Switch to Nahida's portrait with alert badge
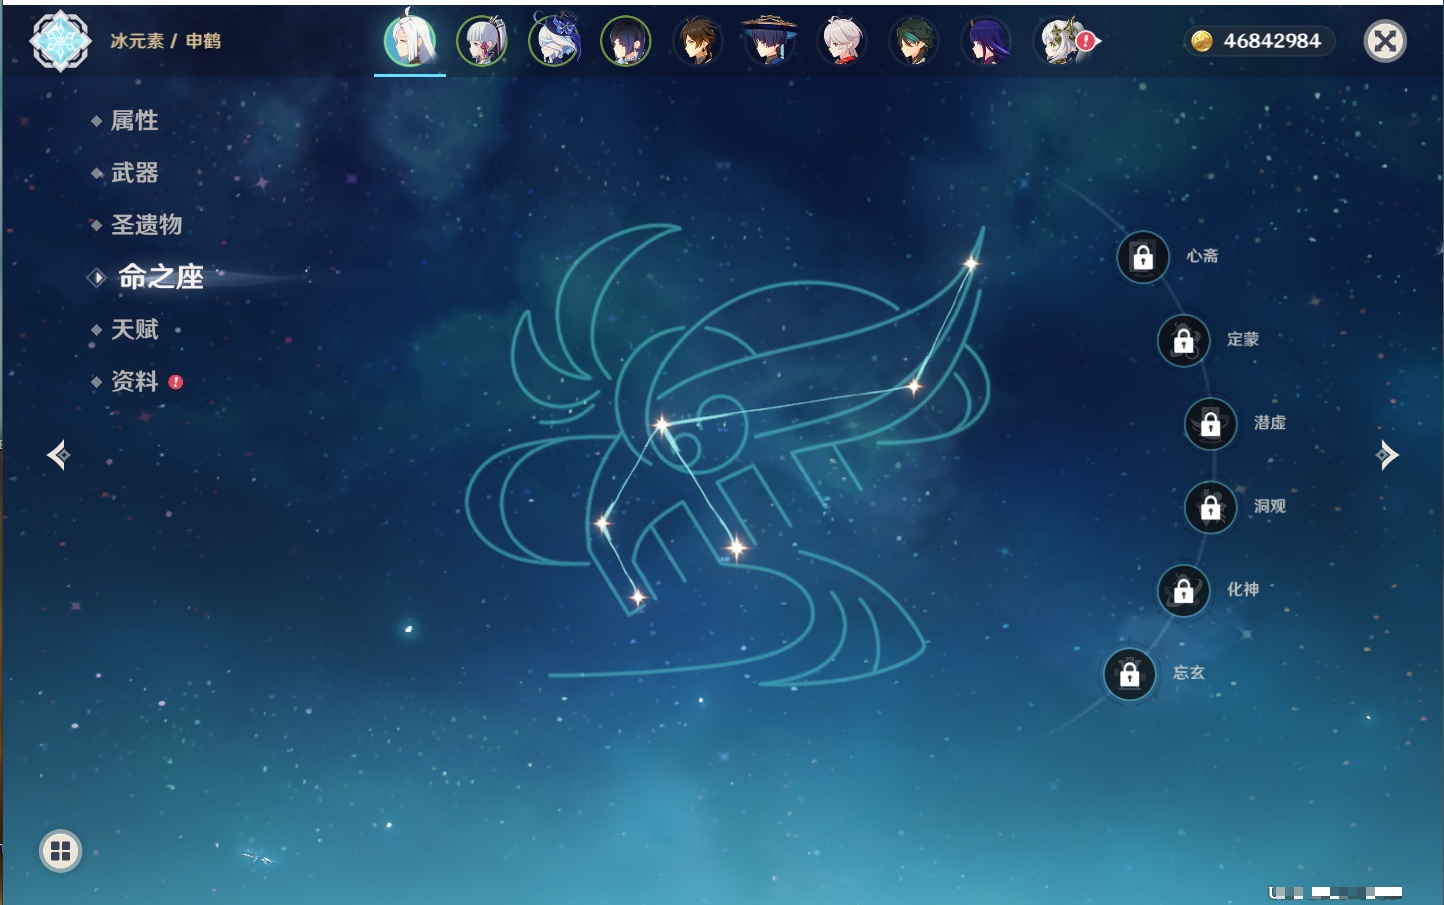Screen dimensions: 1444x905 coord(1062,42)
